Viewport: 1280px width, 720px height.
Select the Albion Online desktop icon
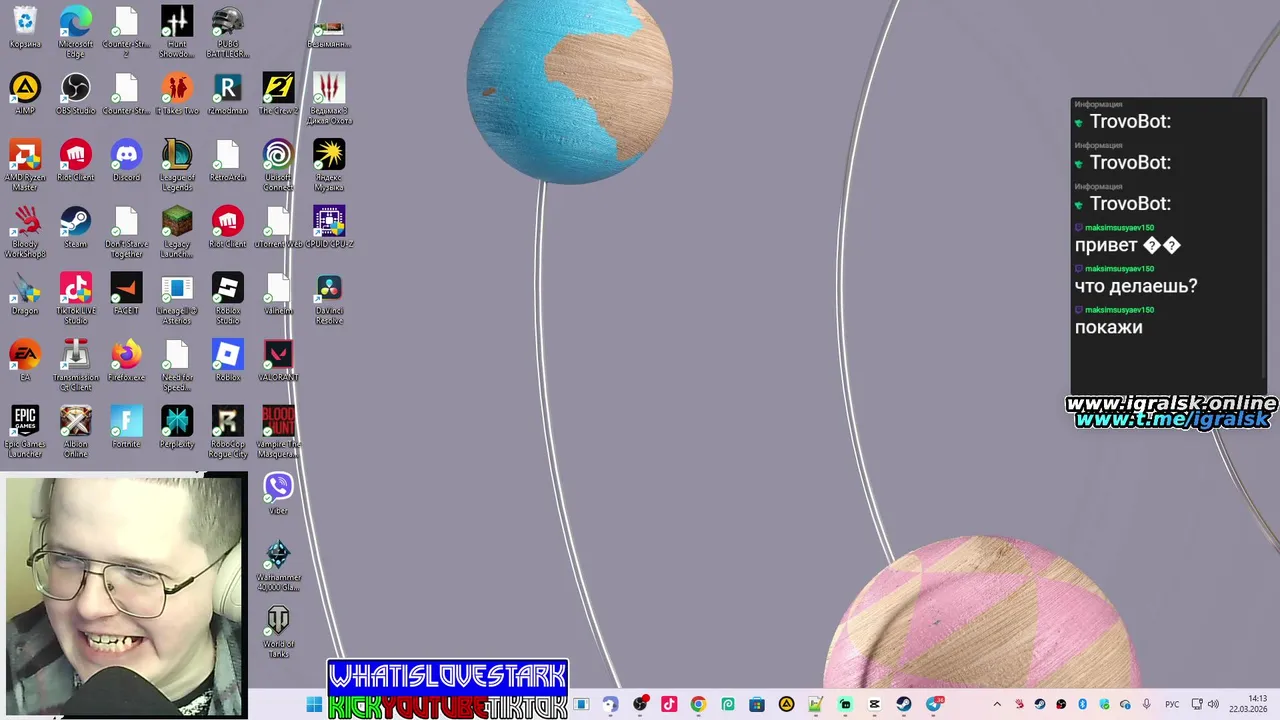(x=76, y=432)
